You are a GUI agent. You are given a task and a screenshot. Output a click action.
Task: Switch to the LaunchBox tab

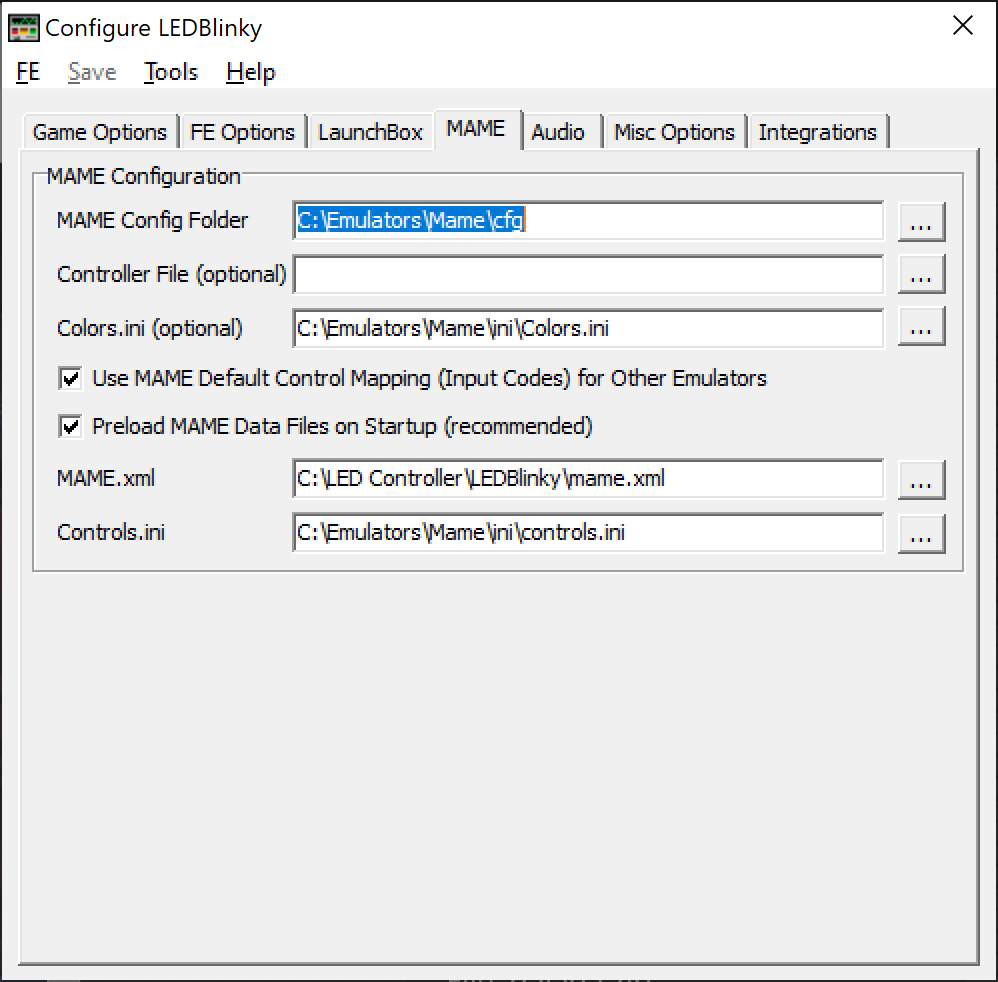(370, 132)
